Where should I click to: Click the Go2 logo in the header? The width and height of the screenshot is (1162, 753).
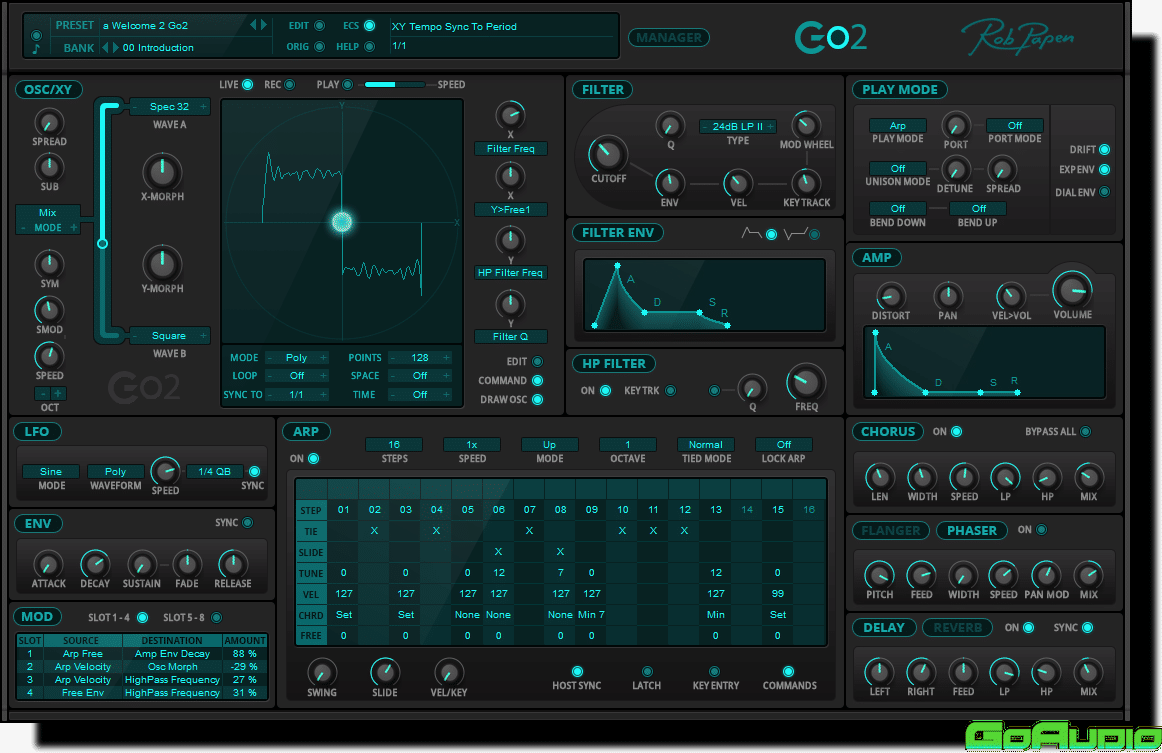(x=830, y=37)
